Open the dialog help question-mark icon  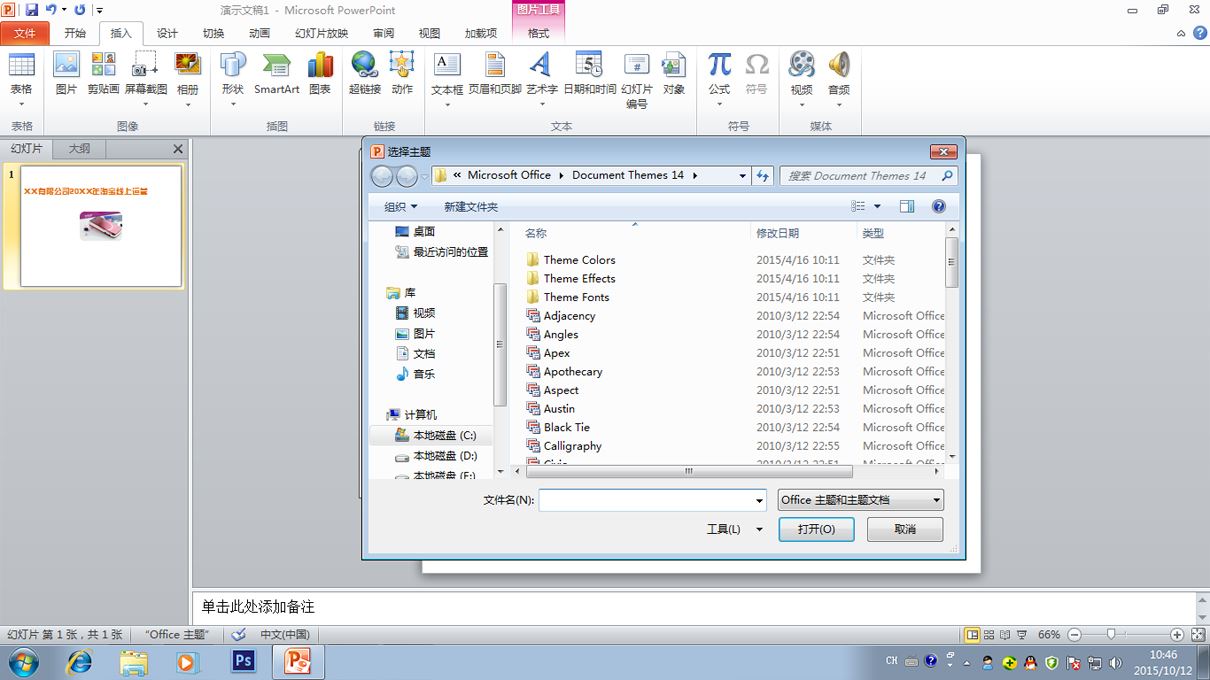(x=938, y=206)
